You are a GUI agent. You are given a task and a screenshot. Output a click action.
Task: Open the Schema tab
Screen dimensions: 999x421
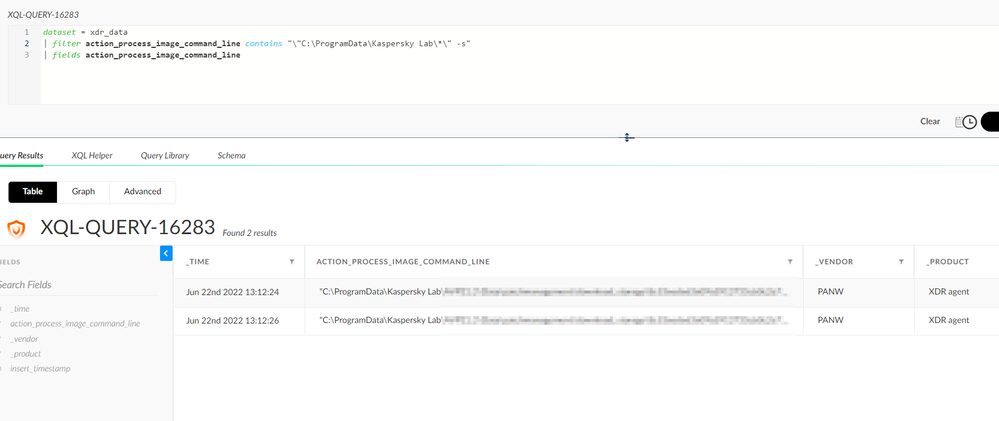[x=231, y=155]
